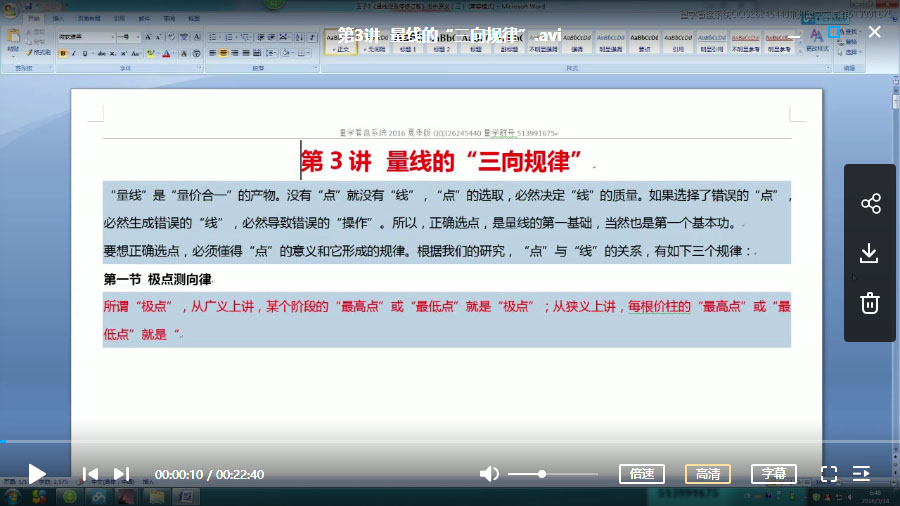
Task: Align text right in Word
Action: (x=234, y=53)
